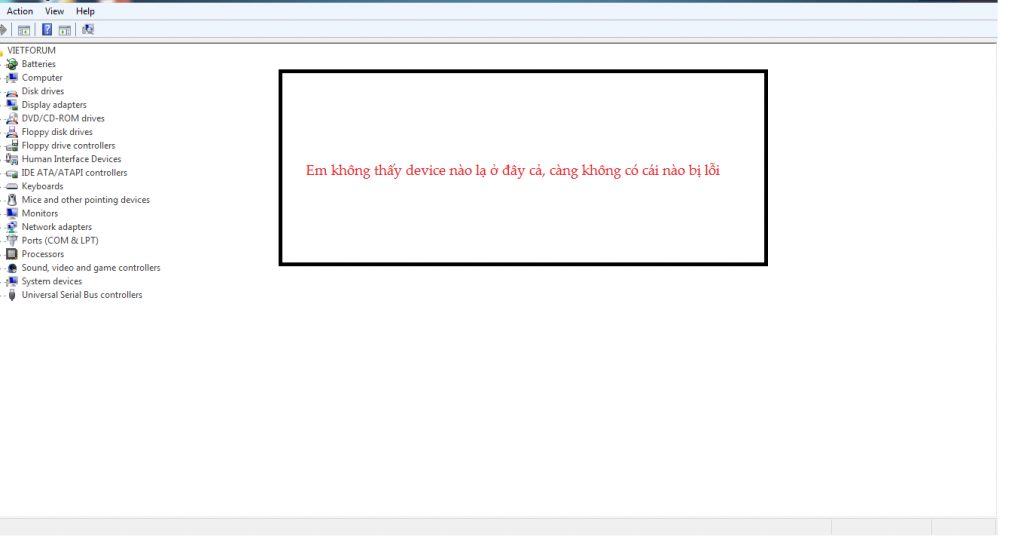
Task: Toggle the Show/Hide Console Tree button
Action: click(x=24, y=29)
